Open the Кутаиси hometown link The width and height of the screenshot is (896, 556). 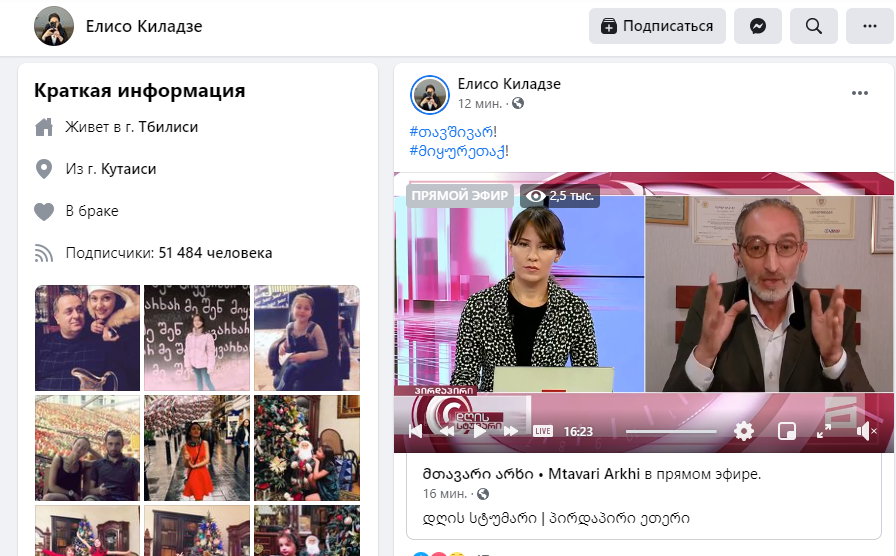click(x=129, y=169)
